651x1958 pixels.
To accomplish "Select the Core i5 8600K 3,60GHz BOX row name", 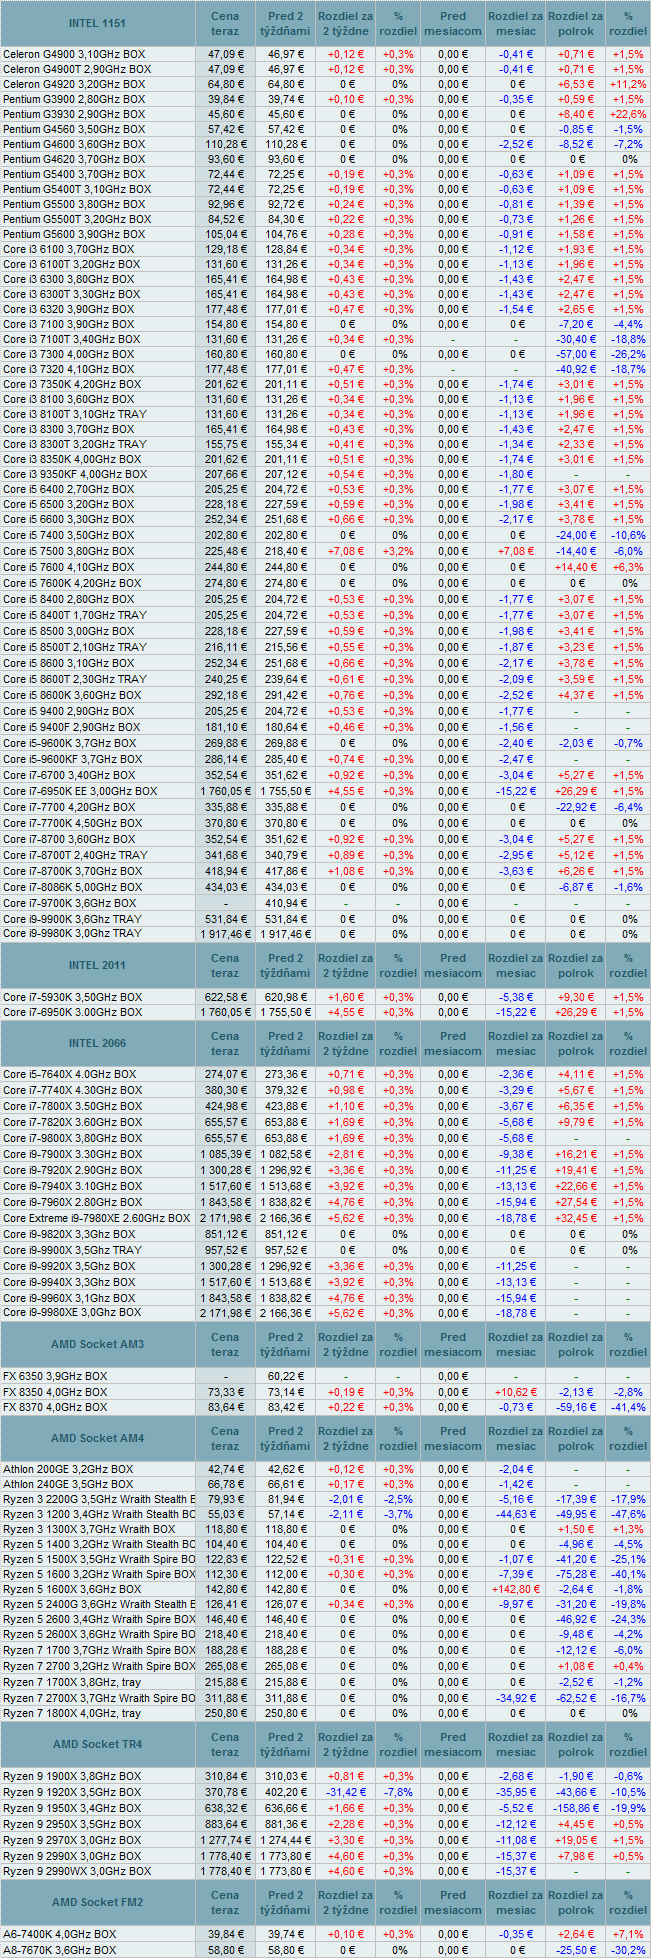I will [x=72, y=695].
